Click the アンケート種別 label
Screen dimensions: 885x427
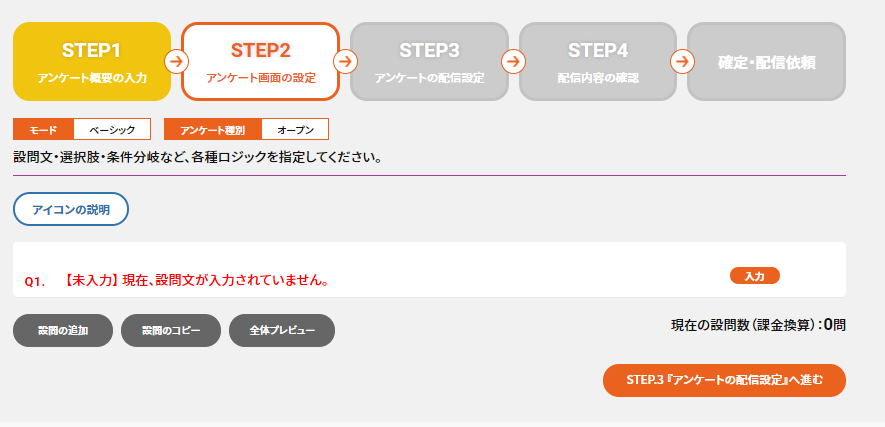click(x=213, y=129)
